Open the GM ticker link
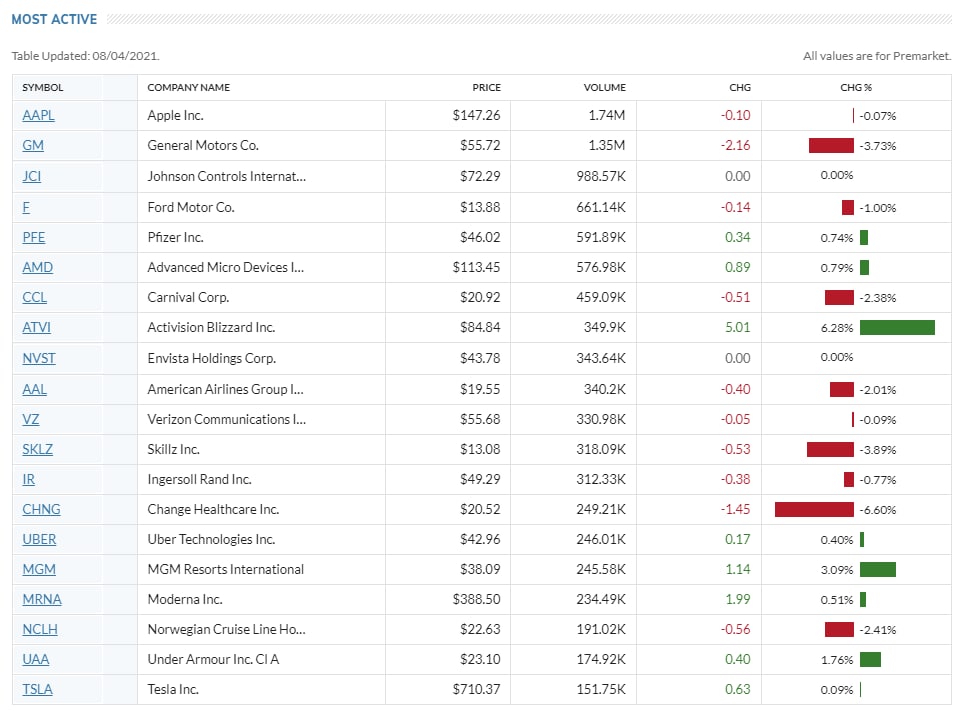 pyautogui.click(x=33, y=145)
